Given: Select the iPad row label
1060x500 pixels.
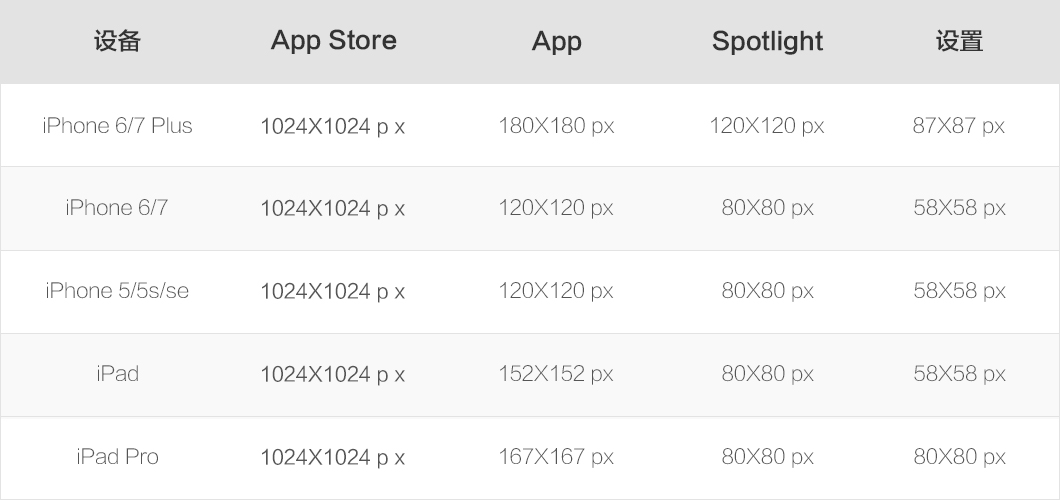Looking at the screenshot, I should (x=117, y=374).
